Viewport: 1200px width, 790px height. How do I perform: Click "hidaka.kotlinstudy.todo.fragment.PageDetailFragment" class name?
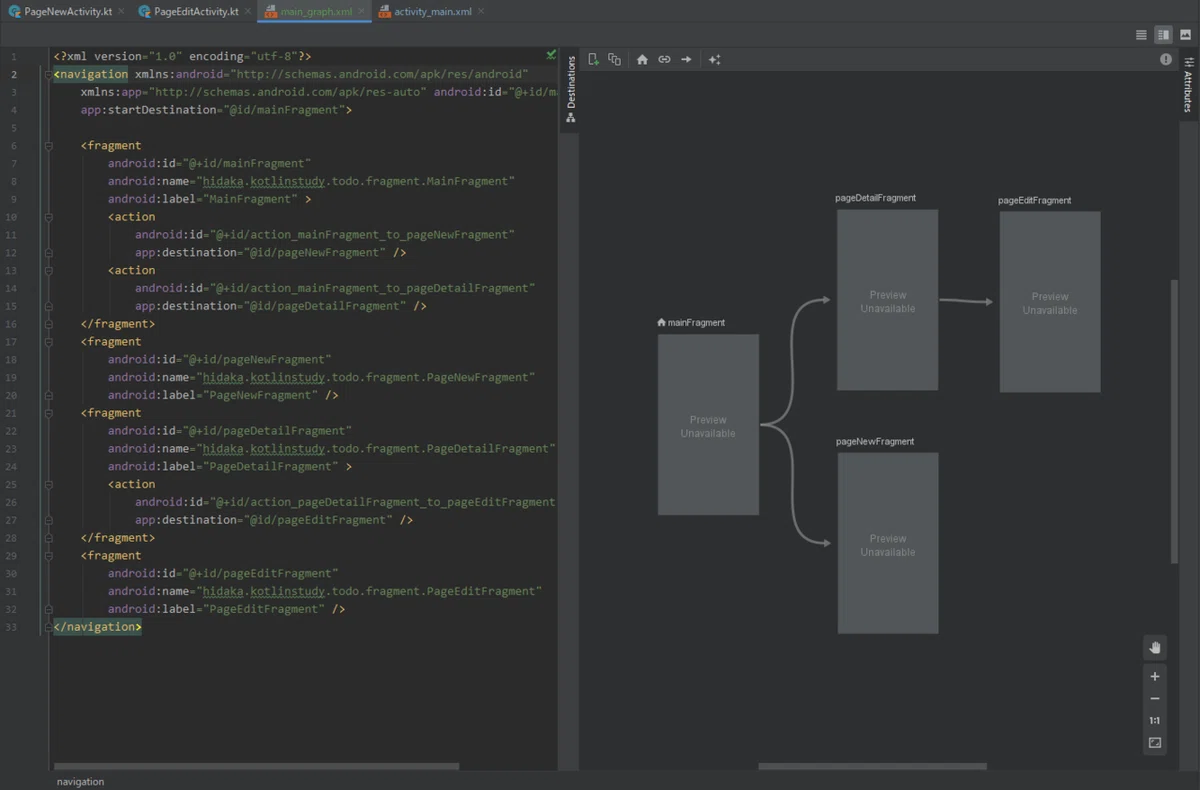(x=376, y=449)
